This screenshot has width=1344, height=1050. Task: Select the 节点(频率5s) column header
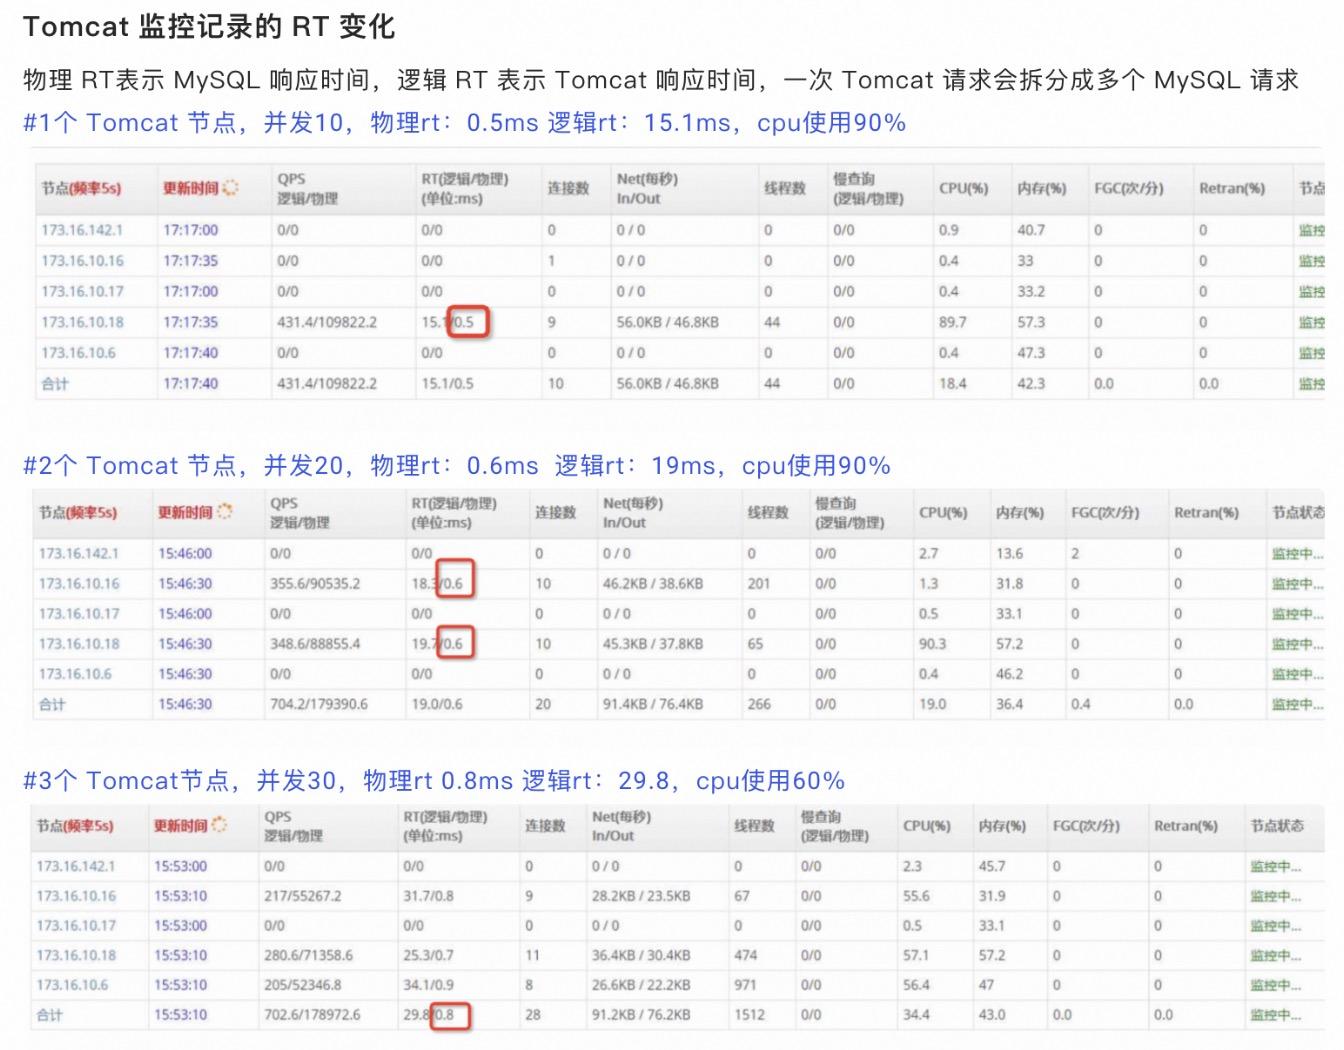click(82, 188)
